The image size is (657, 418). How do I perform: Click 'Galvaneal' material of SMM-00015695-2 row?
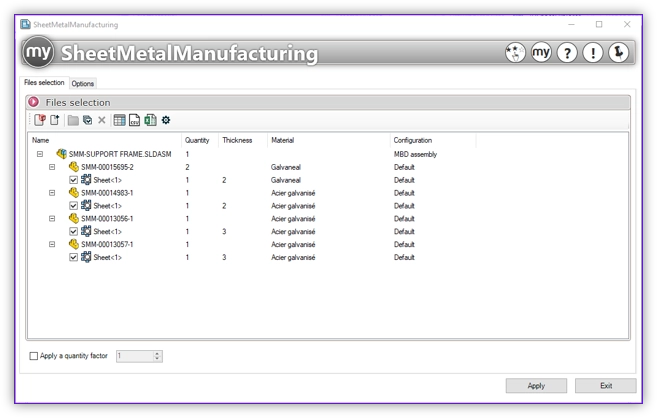click(286, 167)
